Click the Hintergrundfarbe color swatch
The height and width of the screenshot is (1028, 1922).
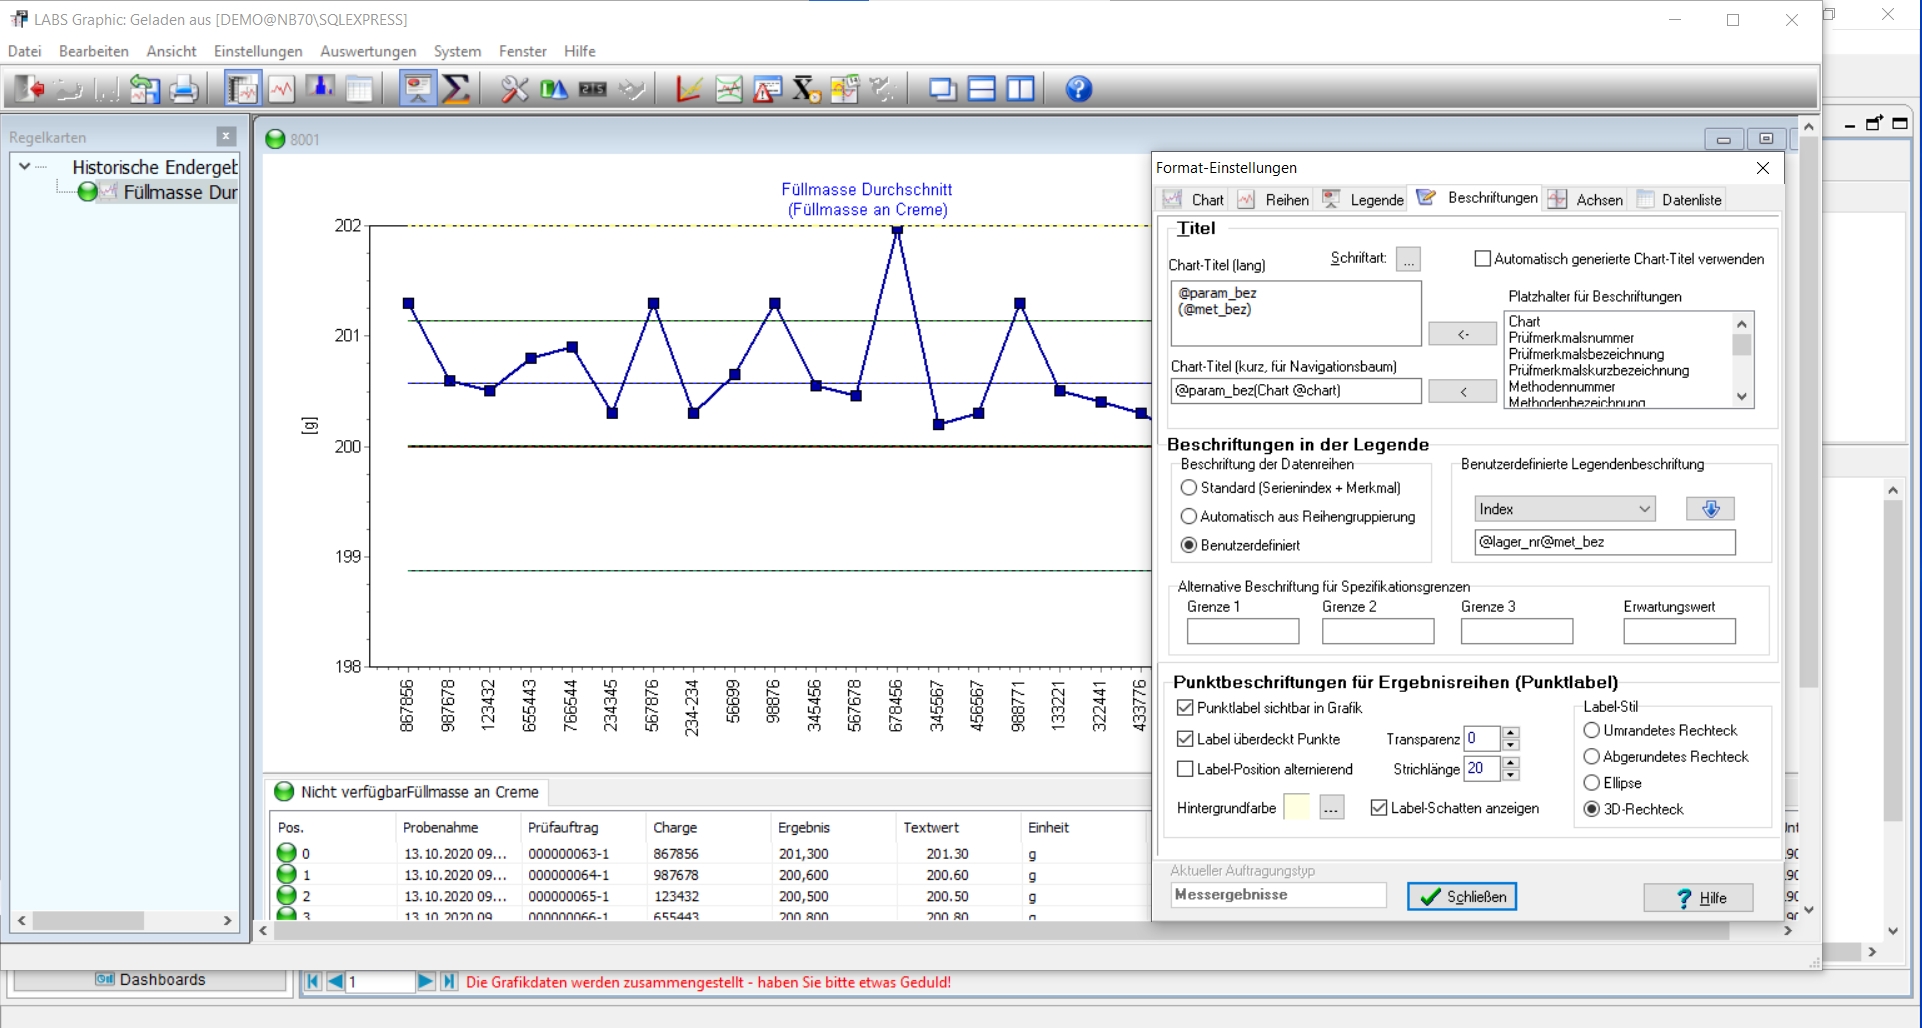click(1296, 808)
